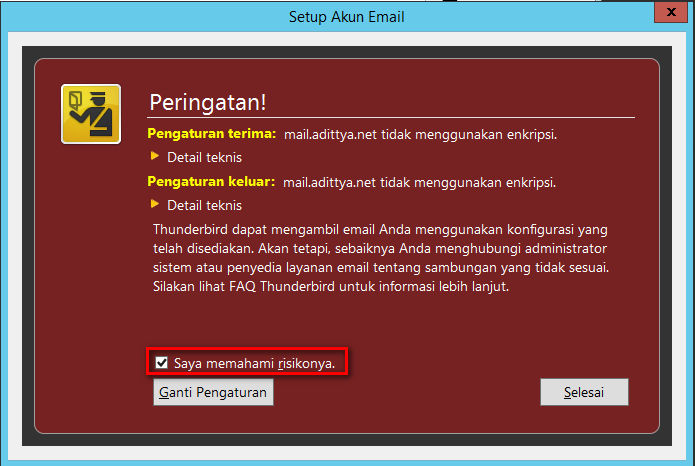Viewport: 695px width, 466px height.
Task: Open Detail teknis text for incoming settings
Action: (204, 157)
